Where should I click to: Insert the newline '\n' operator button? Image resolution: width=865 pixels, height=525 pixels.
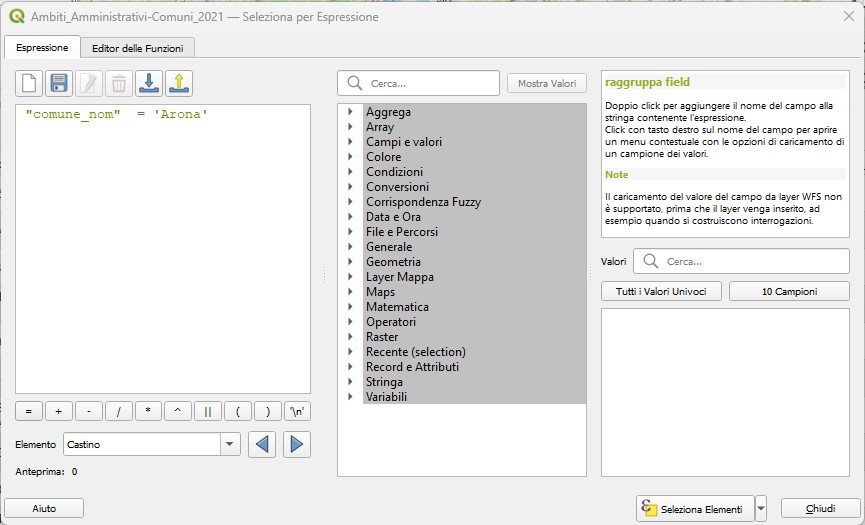297,411
